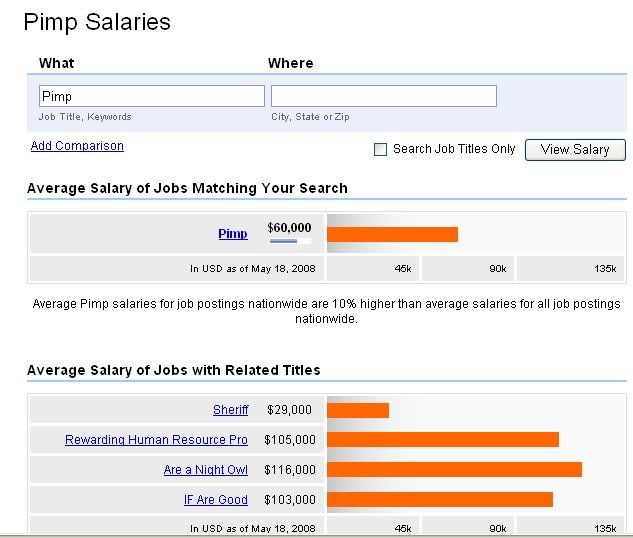Open the Pimp link in salary results
Screen dimensions: 633x538
pyautogui.click(x=232, y=234)
